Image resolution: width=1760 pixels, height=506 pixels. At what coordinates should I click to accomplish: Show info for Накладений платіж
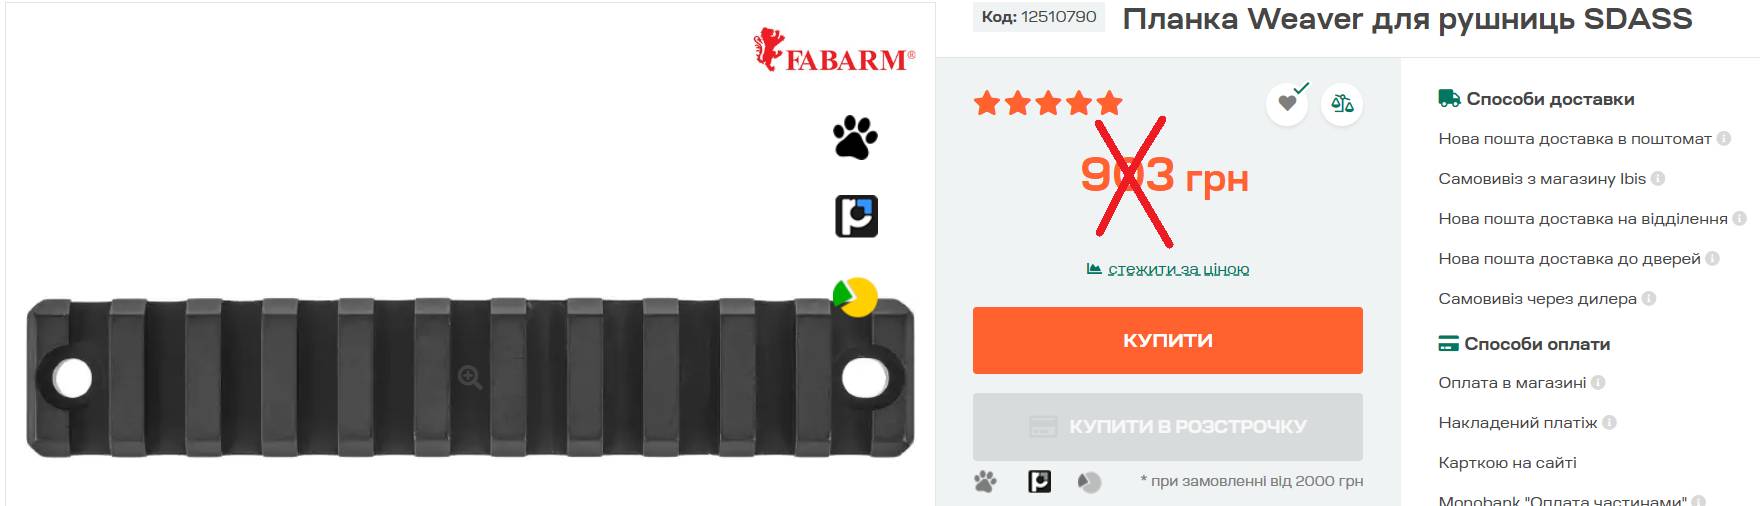(1609, 423)
